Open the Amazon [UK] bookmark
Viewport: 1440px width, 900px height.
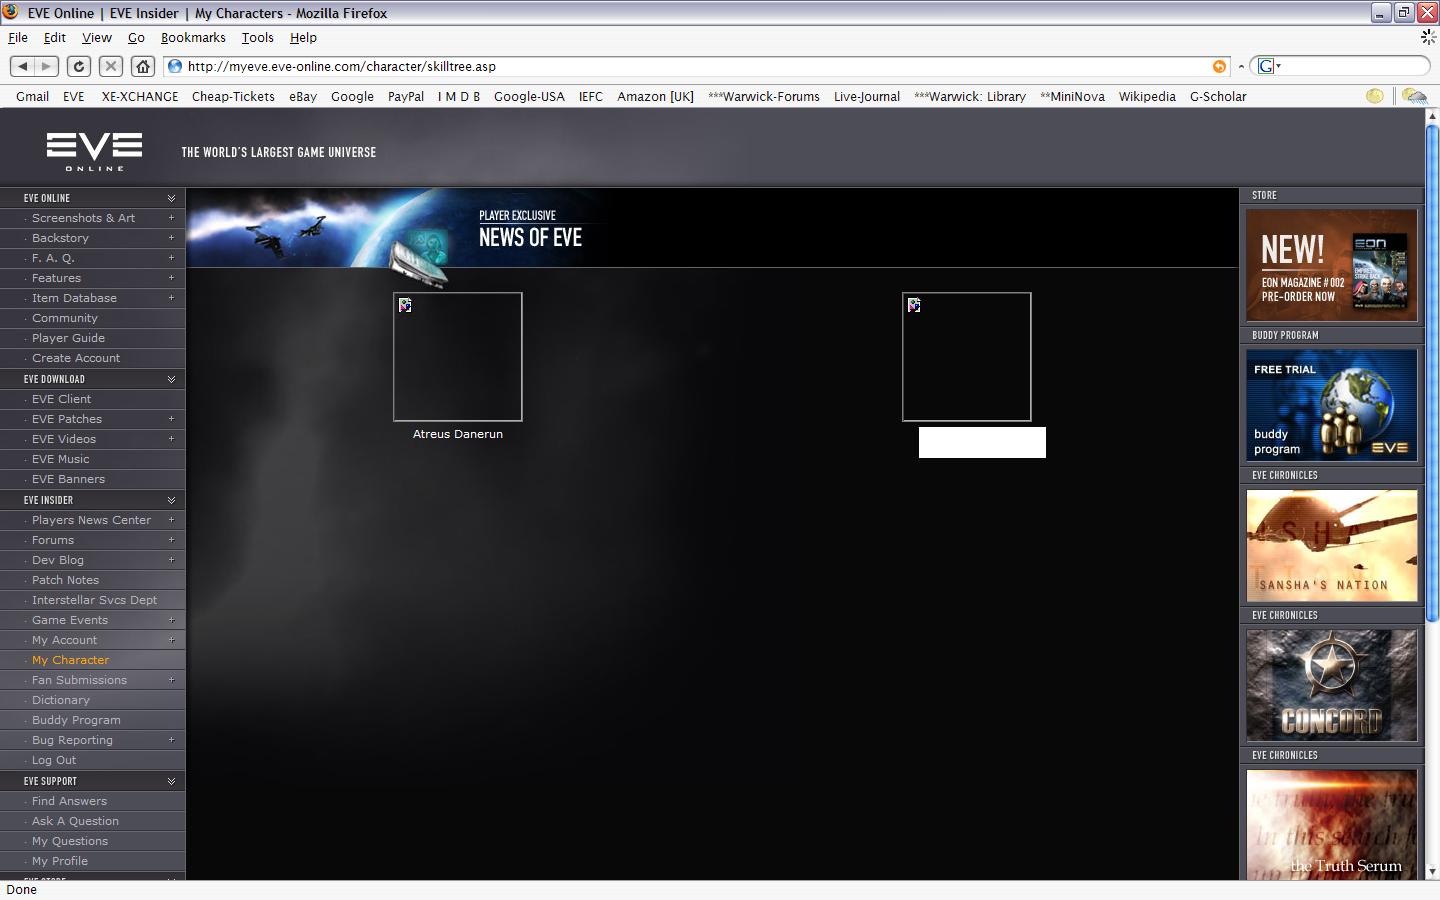655,96
